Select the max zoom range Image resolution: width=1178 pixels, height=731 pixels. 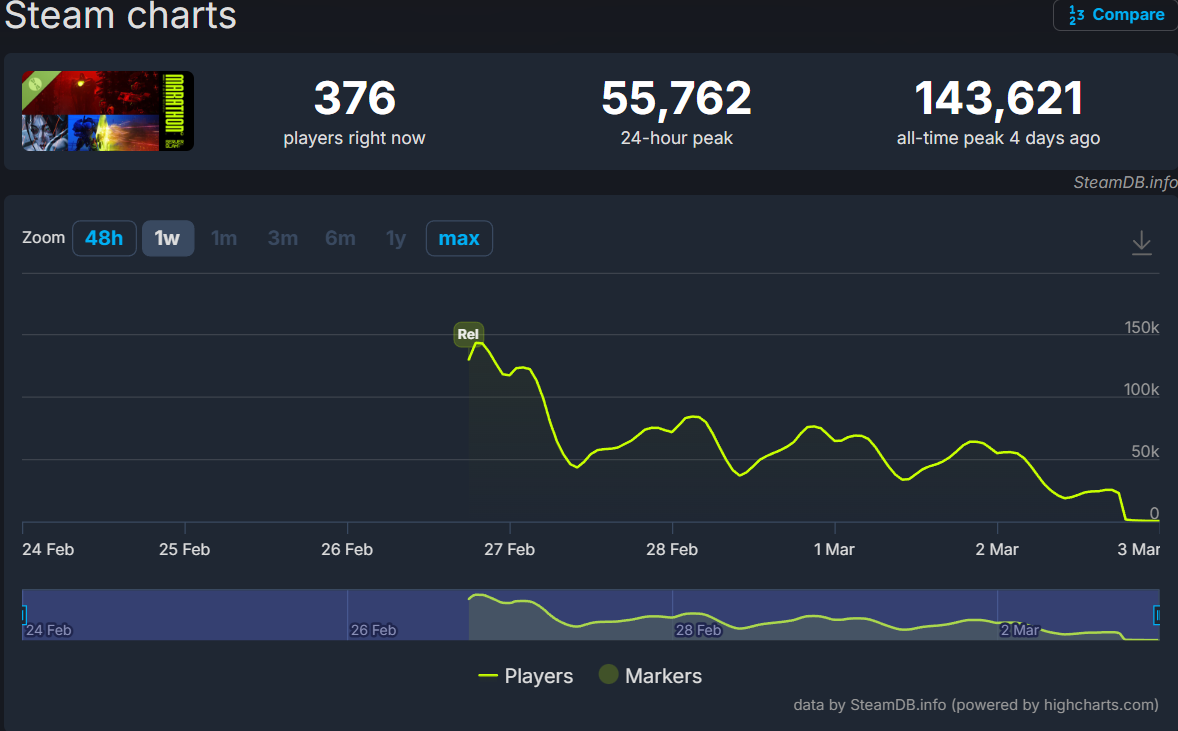459,238
